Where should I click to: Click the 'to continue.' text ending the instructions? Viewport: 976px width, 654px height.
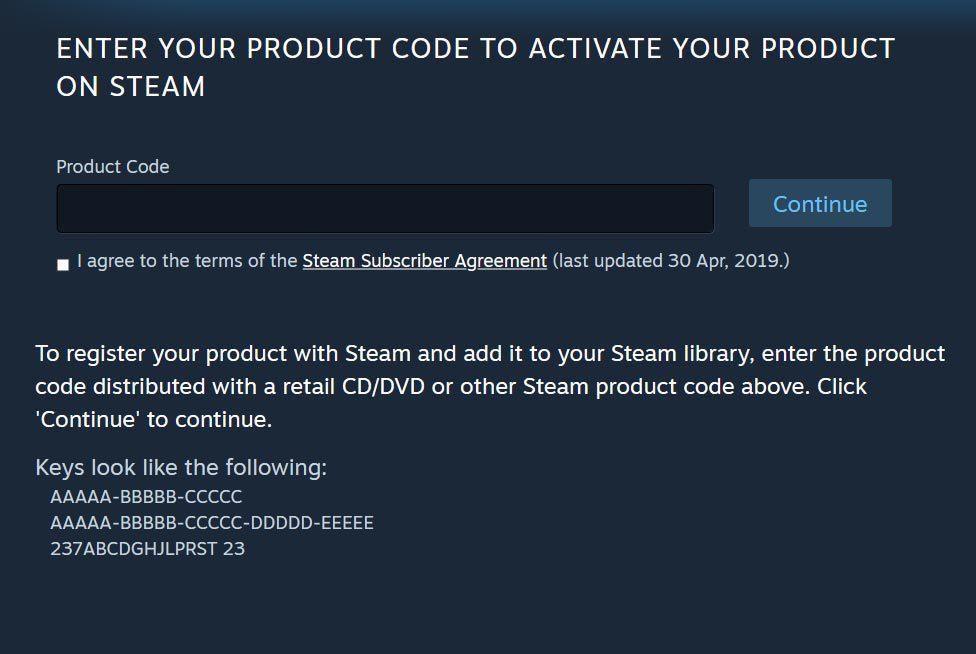210,419
